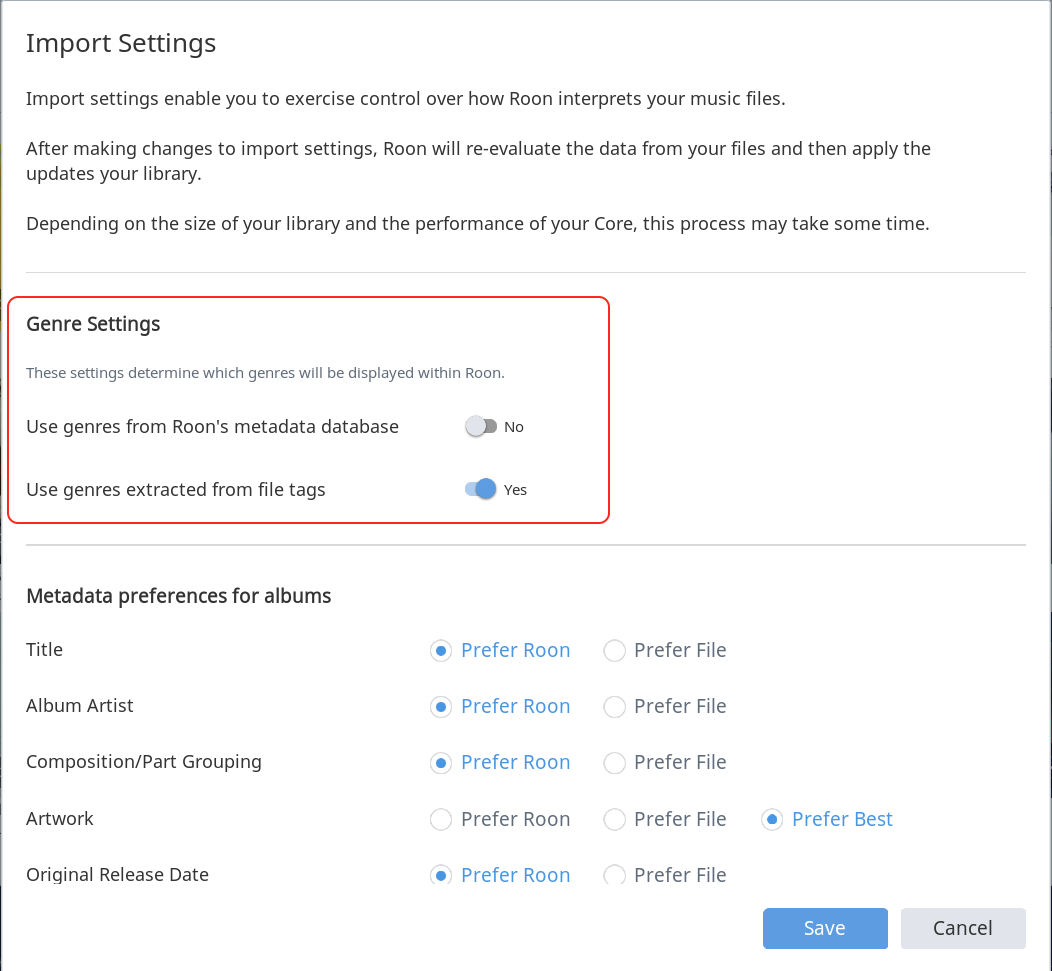The height and width of the screenshot is (971, 1052).
Task: Click the Original Release Date label
Action: (x=117, y=875)
